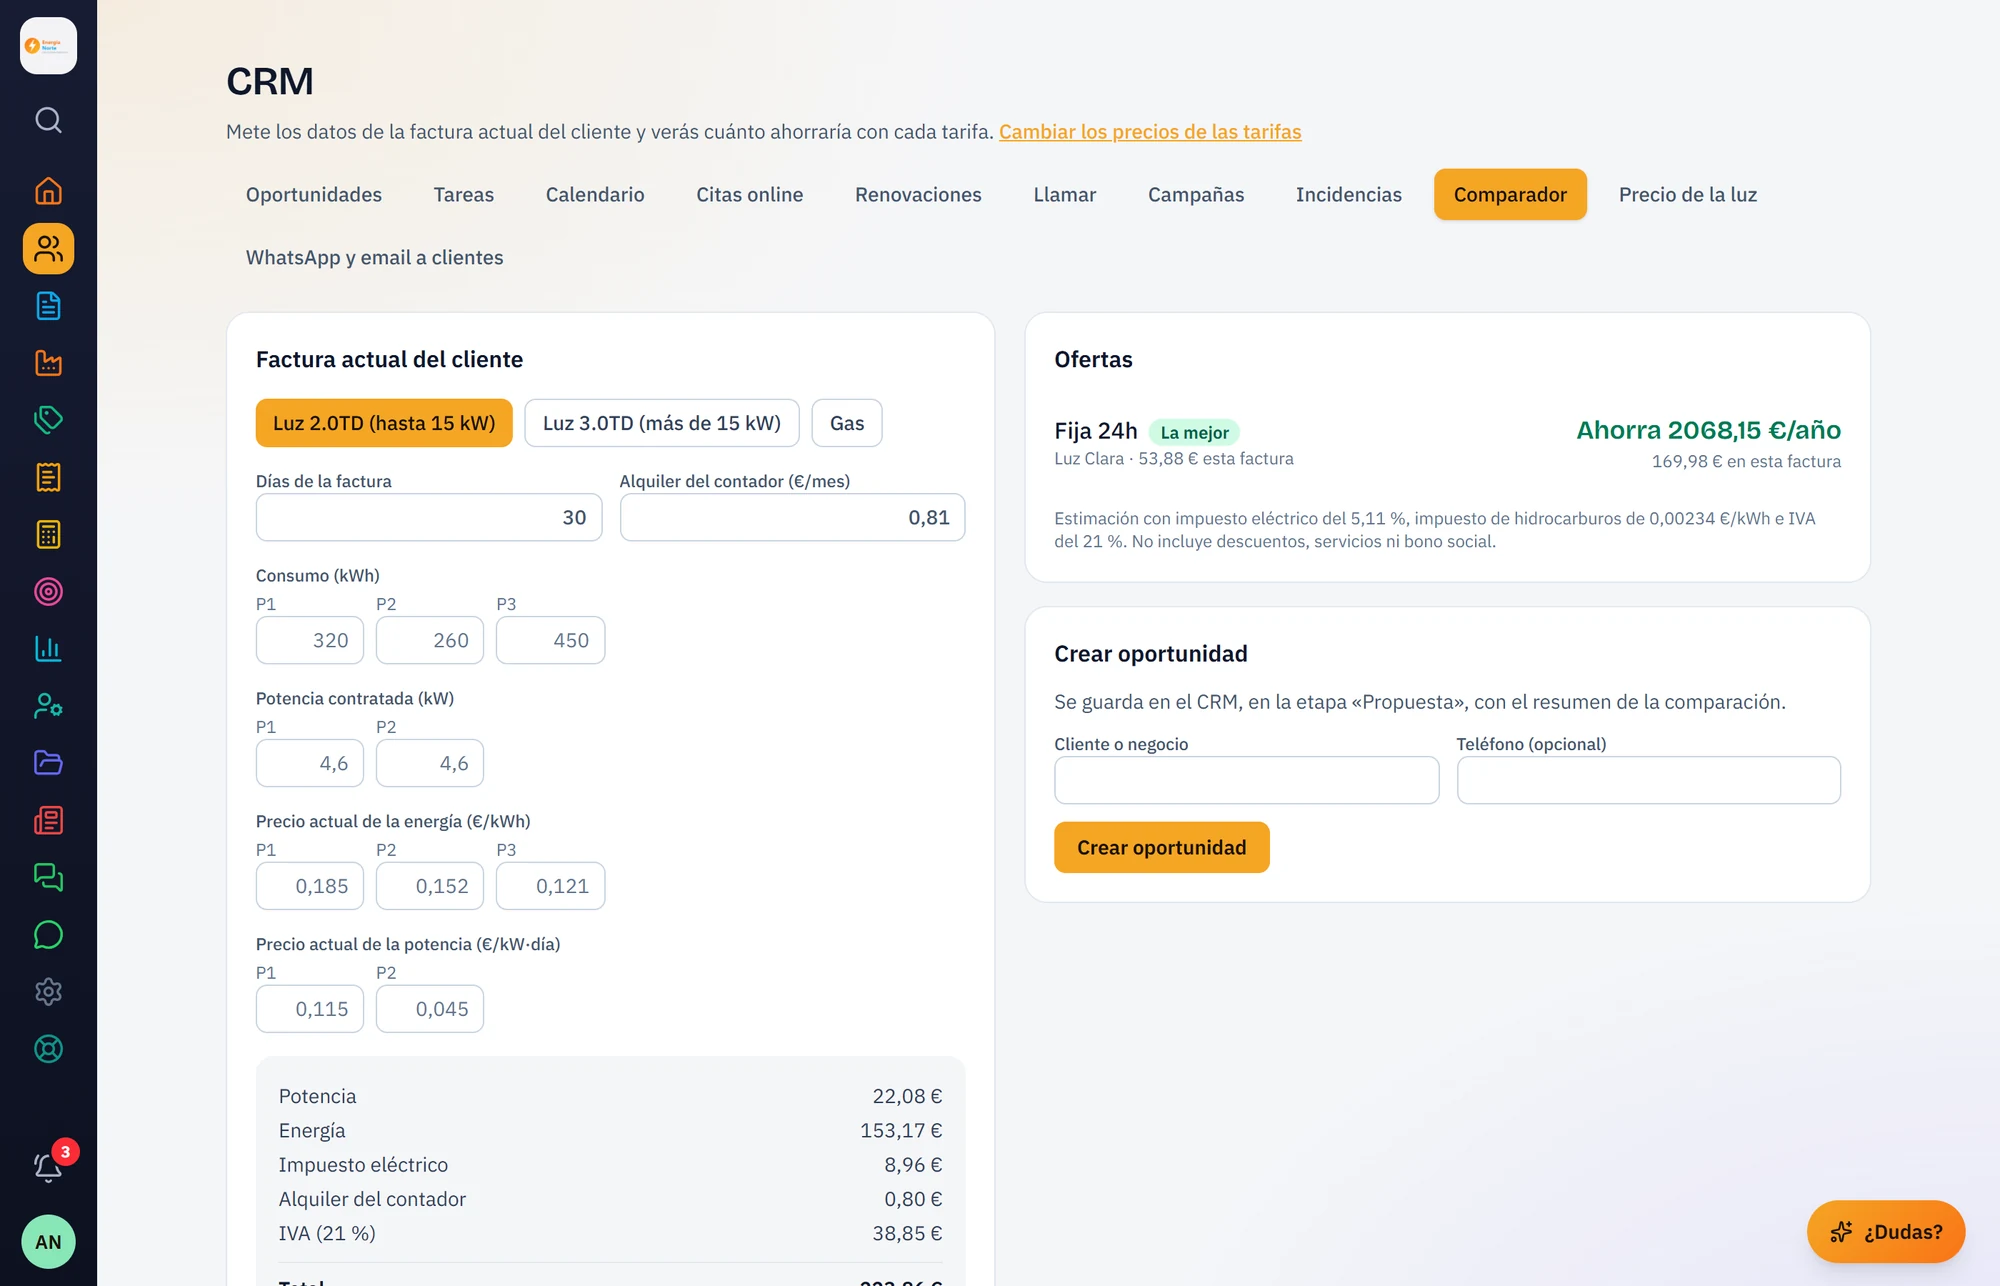Focus the Teléfono (opcional) field

(x=1648, y=780)
